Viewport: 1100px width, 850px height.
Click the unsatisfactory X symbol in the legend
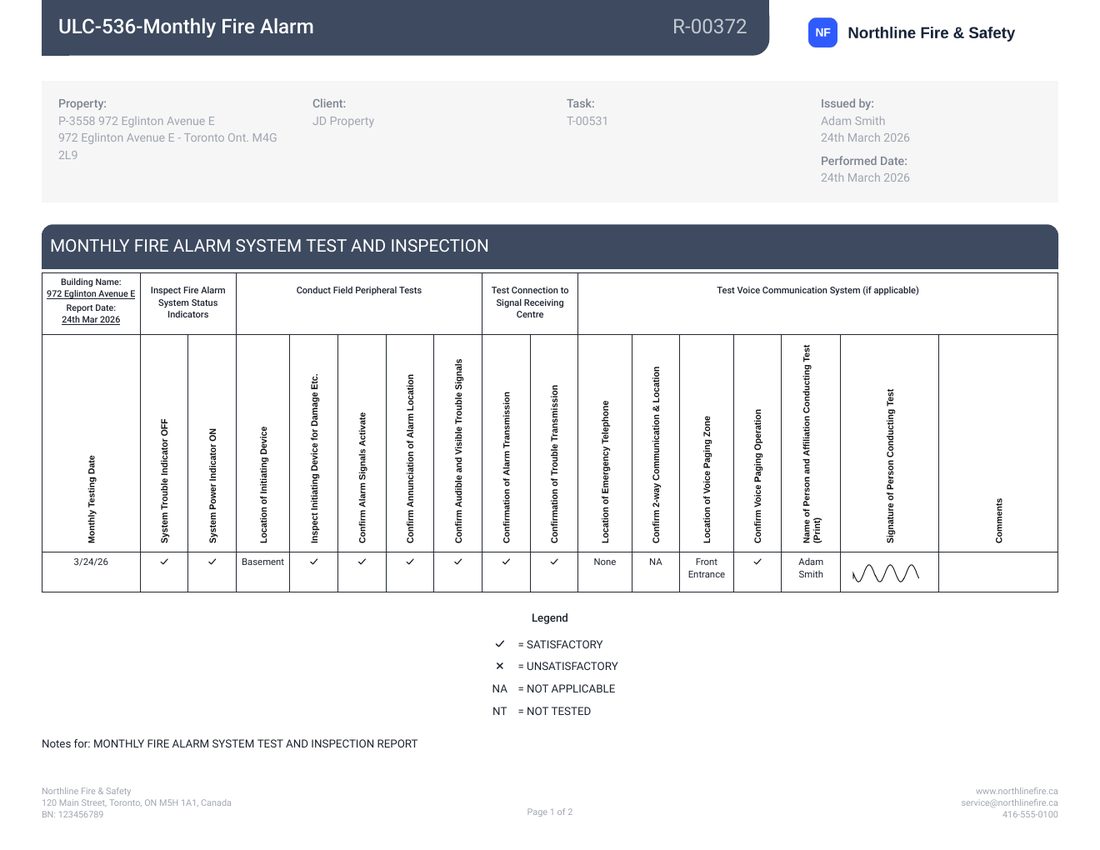[x=499, y=666]
